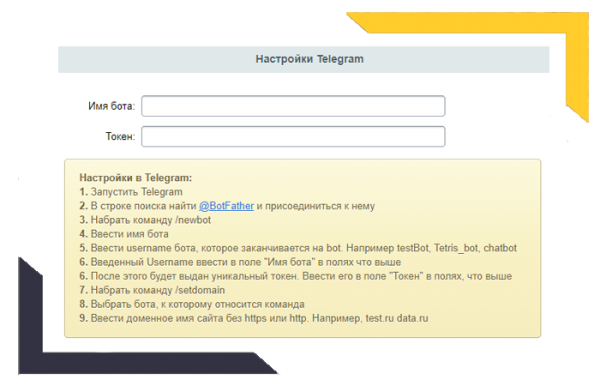Image resolution: width=600 pixels, height=386 pixels.
Task: Click the 'Токен:' label
Action: pos(120,137)
